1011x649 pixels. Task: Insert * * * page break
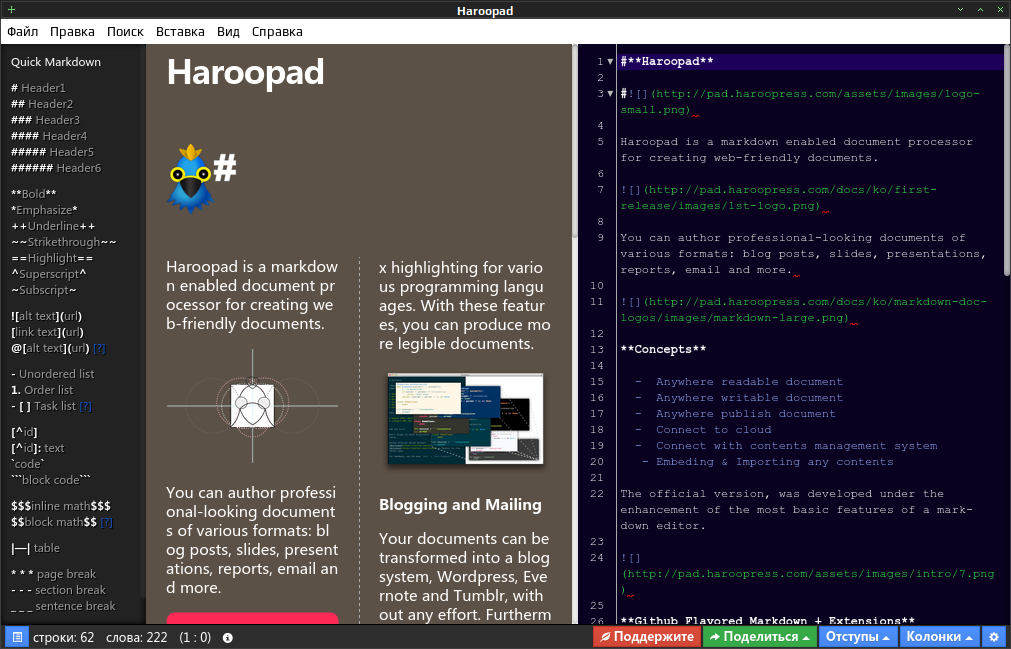[53, 574]
